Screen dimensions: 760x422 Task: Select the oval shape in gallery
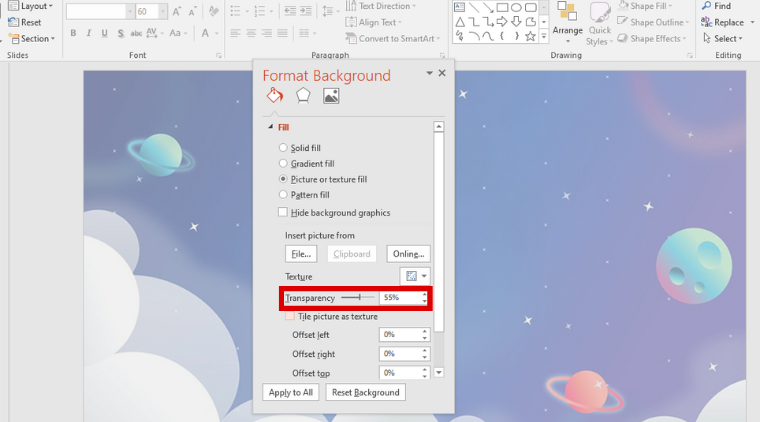516,7
